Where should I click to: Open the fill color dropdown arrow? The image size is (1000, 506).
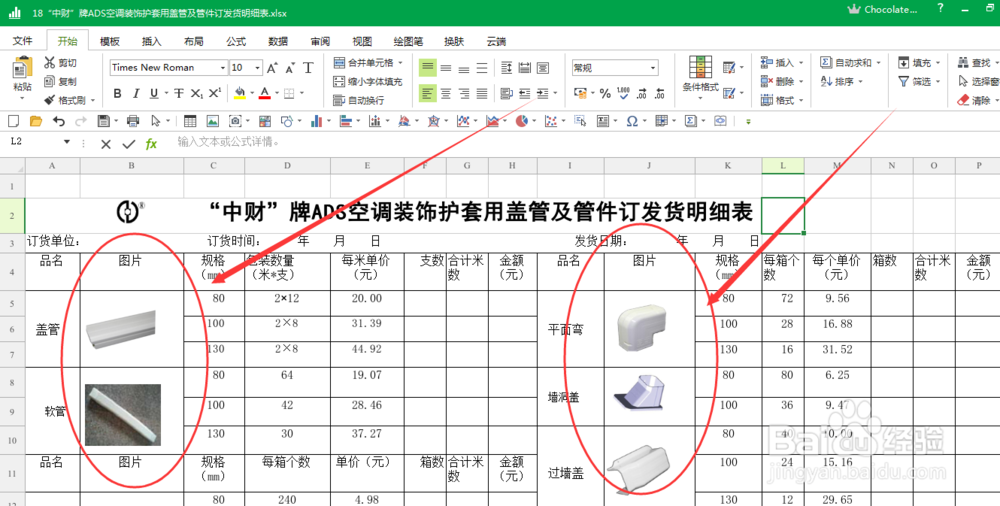[x=251, y=94]
